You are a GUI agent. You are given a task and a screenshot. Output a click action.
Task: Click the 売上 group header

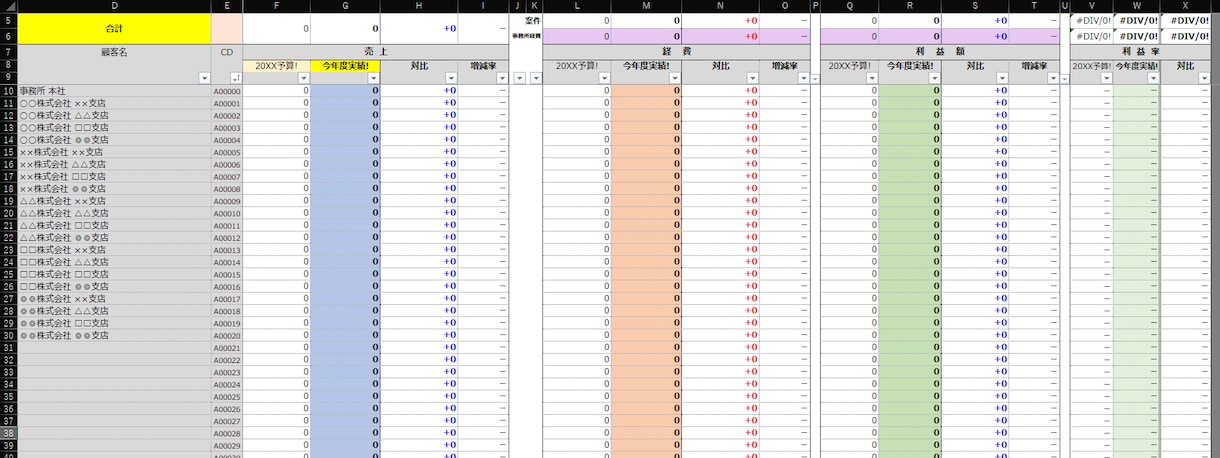point(376,52)
